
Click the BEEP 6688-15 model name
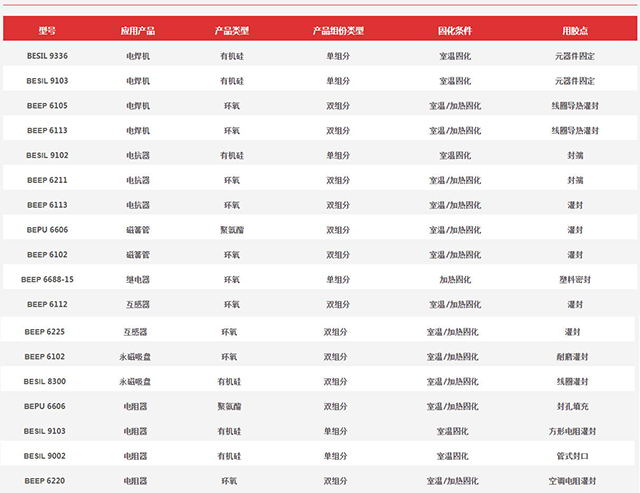coord(47,279)
